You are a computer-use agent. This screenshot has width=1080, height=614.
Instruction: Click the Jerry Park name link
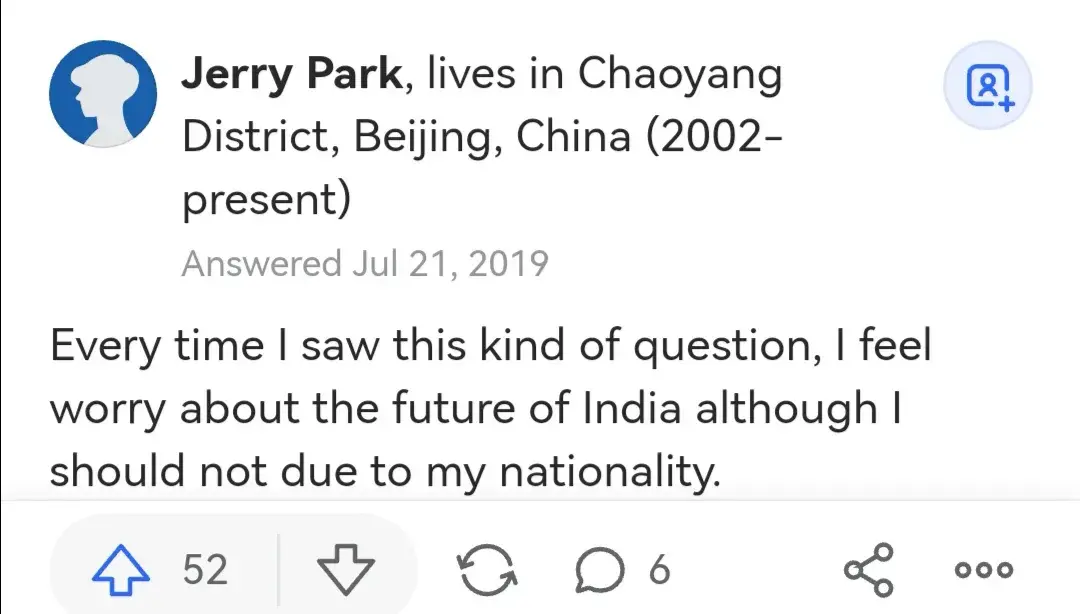tap(292, 73)
